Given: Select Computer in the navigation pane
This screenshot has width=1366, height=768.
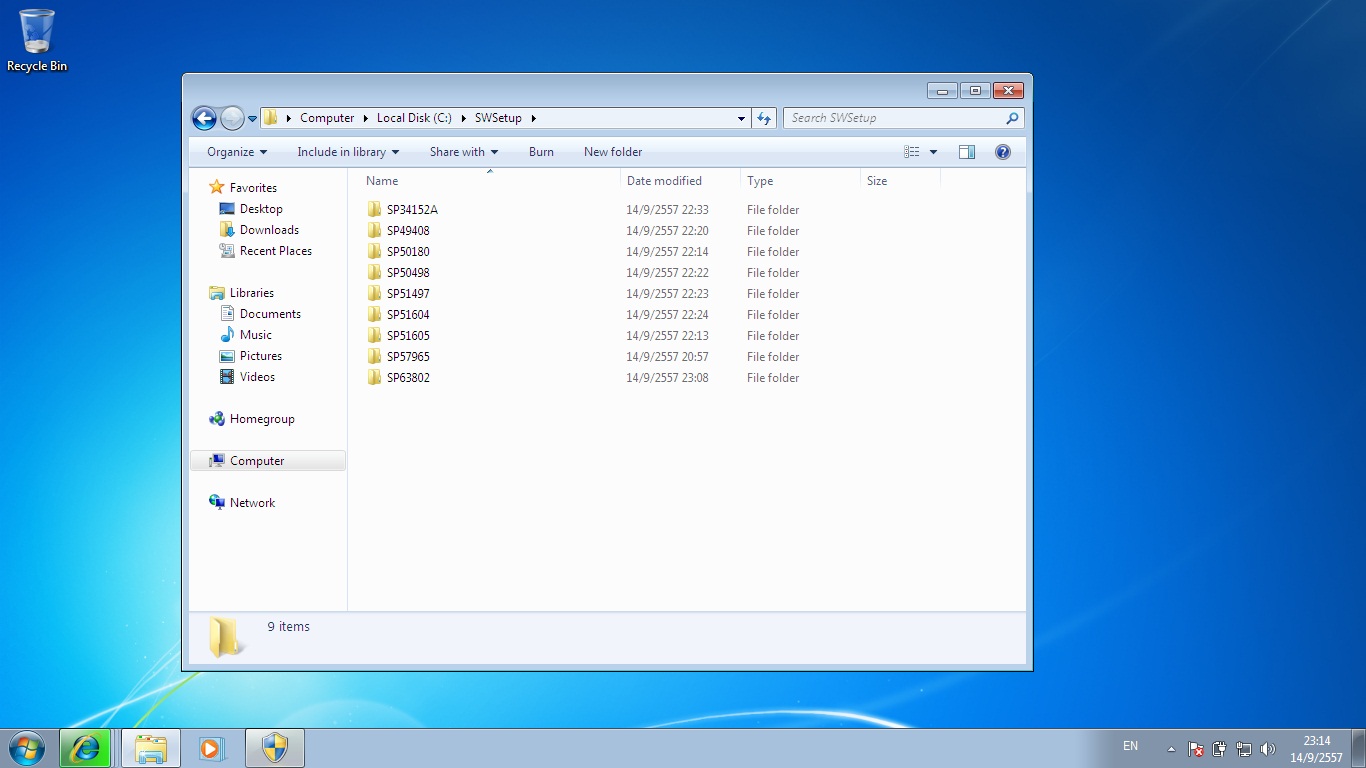Looking at the screenshot, I should tap(267, 461).
